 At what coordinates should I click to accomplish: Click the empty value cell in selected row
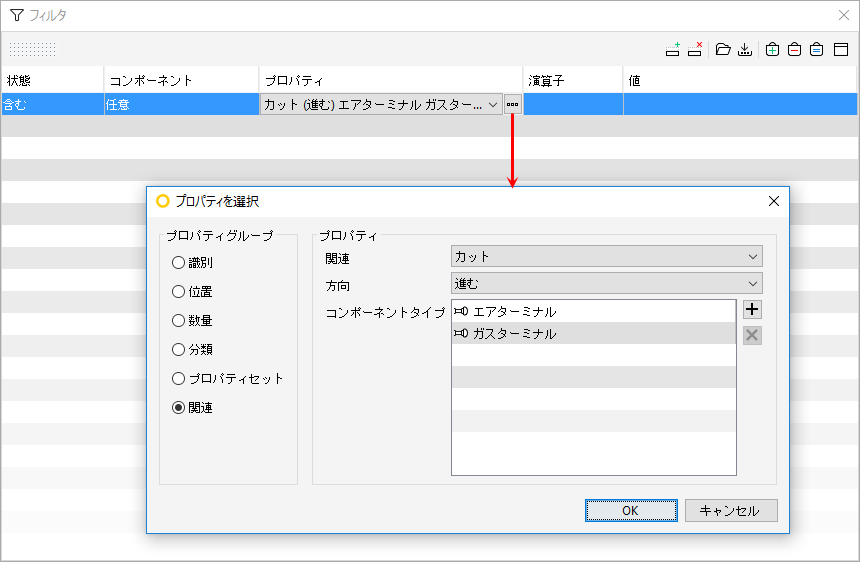[x=740, y=104]
